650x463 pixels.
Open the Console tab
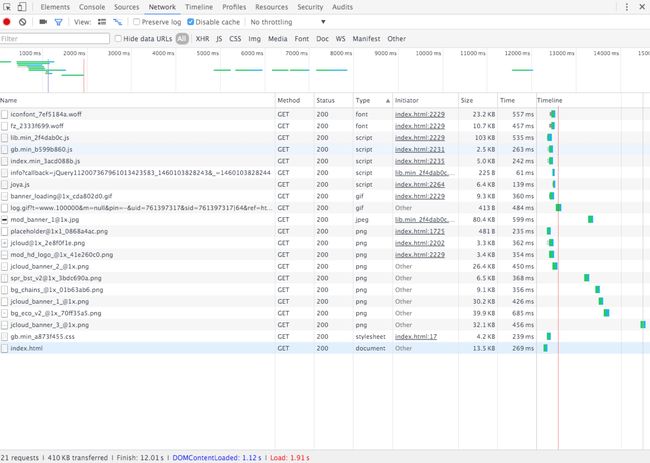pos(92,7)
